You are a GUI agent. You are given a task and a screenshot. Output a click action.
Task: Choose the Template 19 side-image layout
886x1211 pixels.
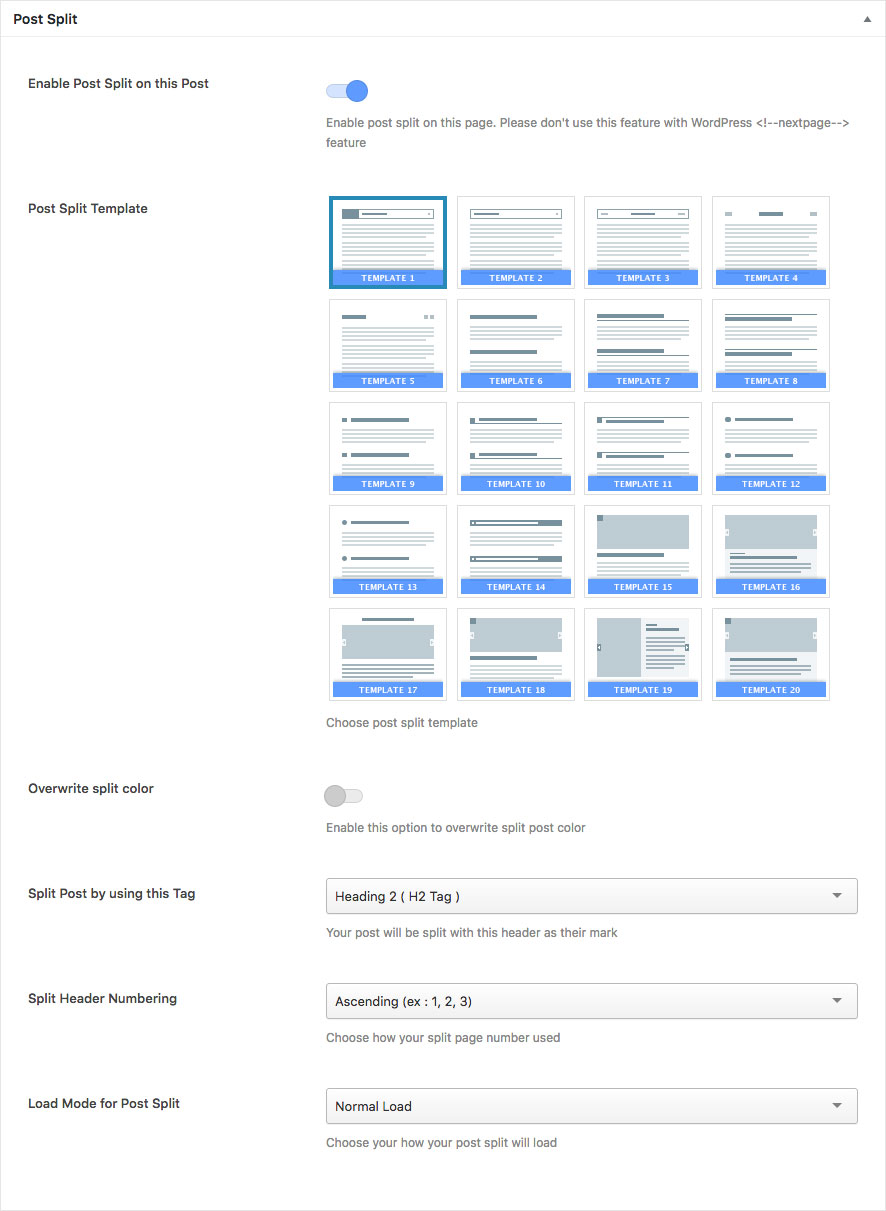coord(643,654)
